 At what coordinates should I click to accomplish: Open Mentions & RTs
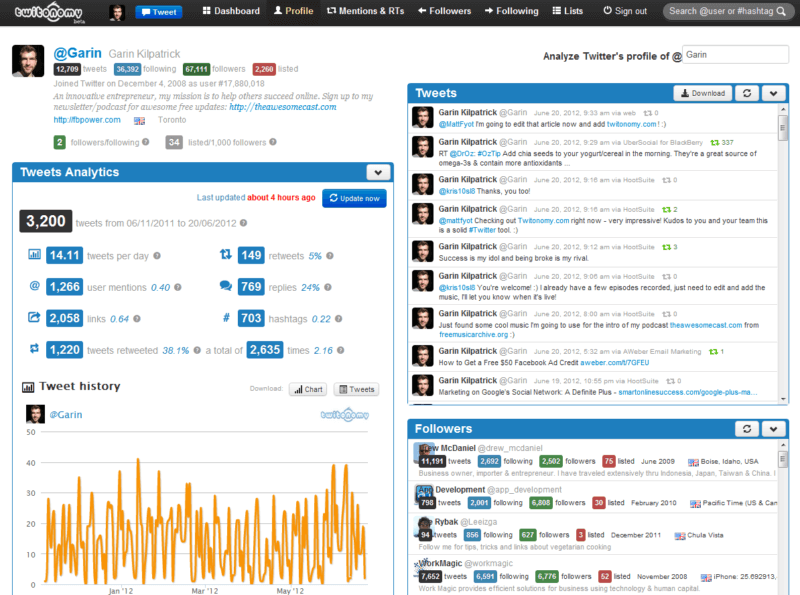coord(365,11)
